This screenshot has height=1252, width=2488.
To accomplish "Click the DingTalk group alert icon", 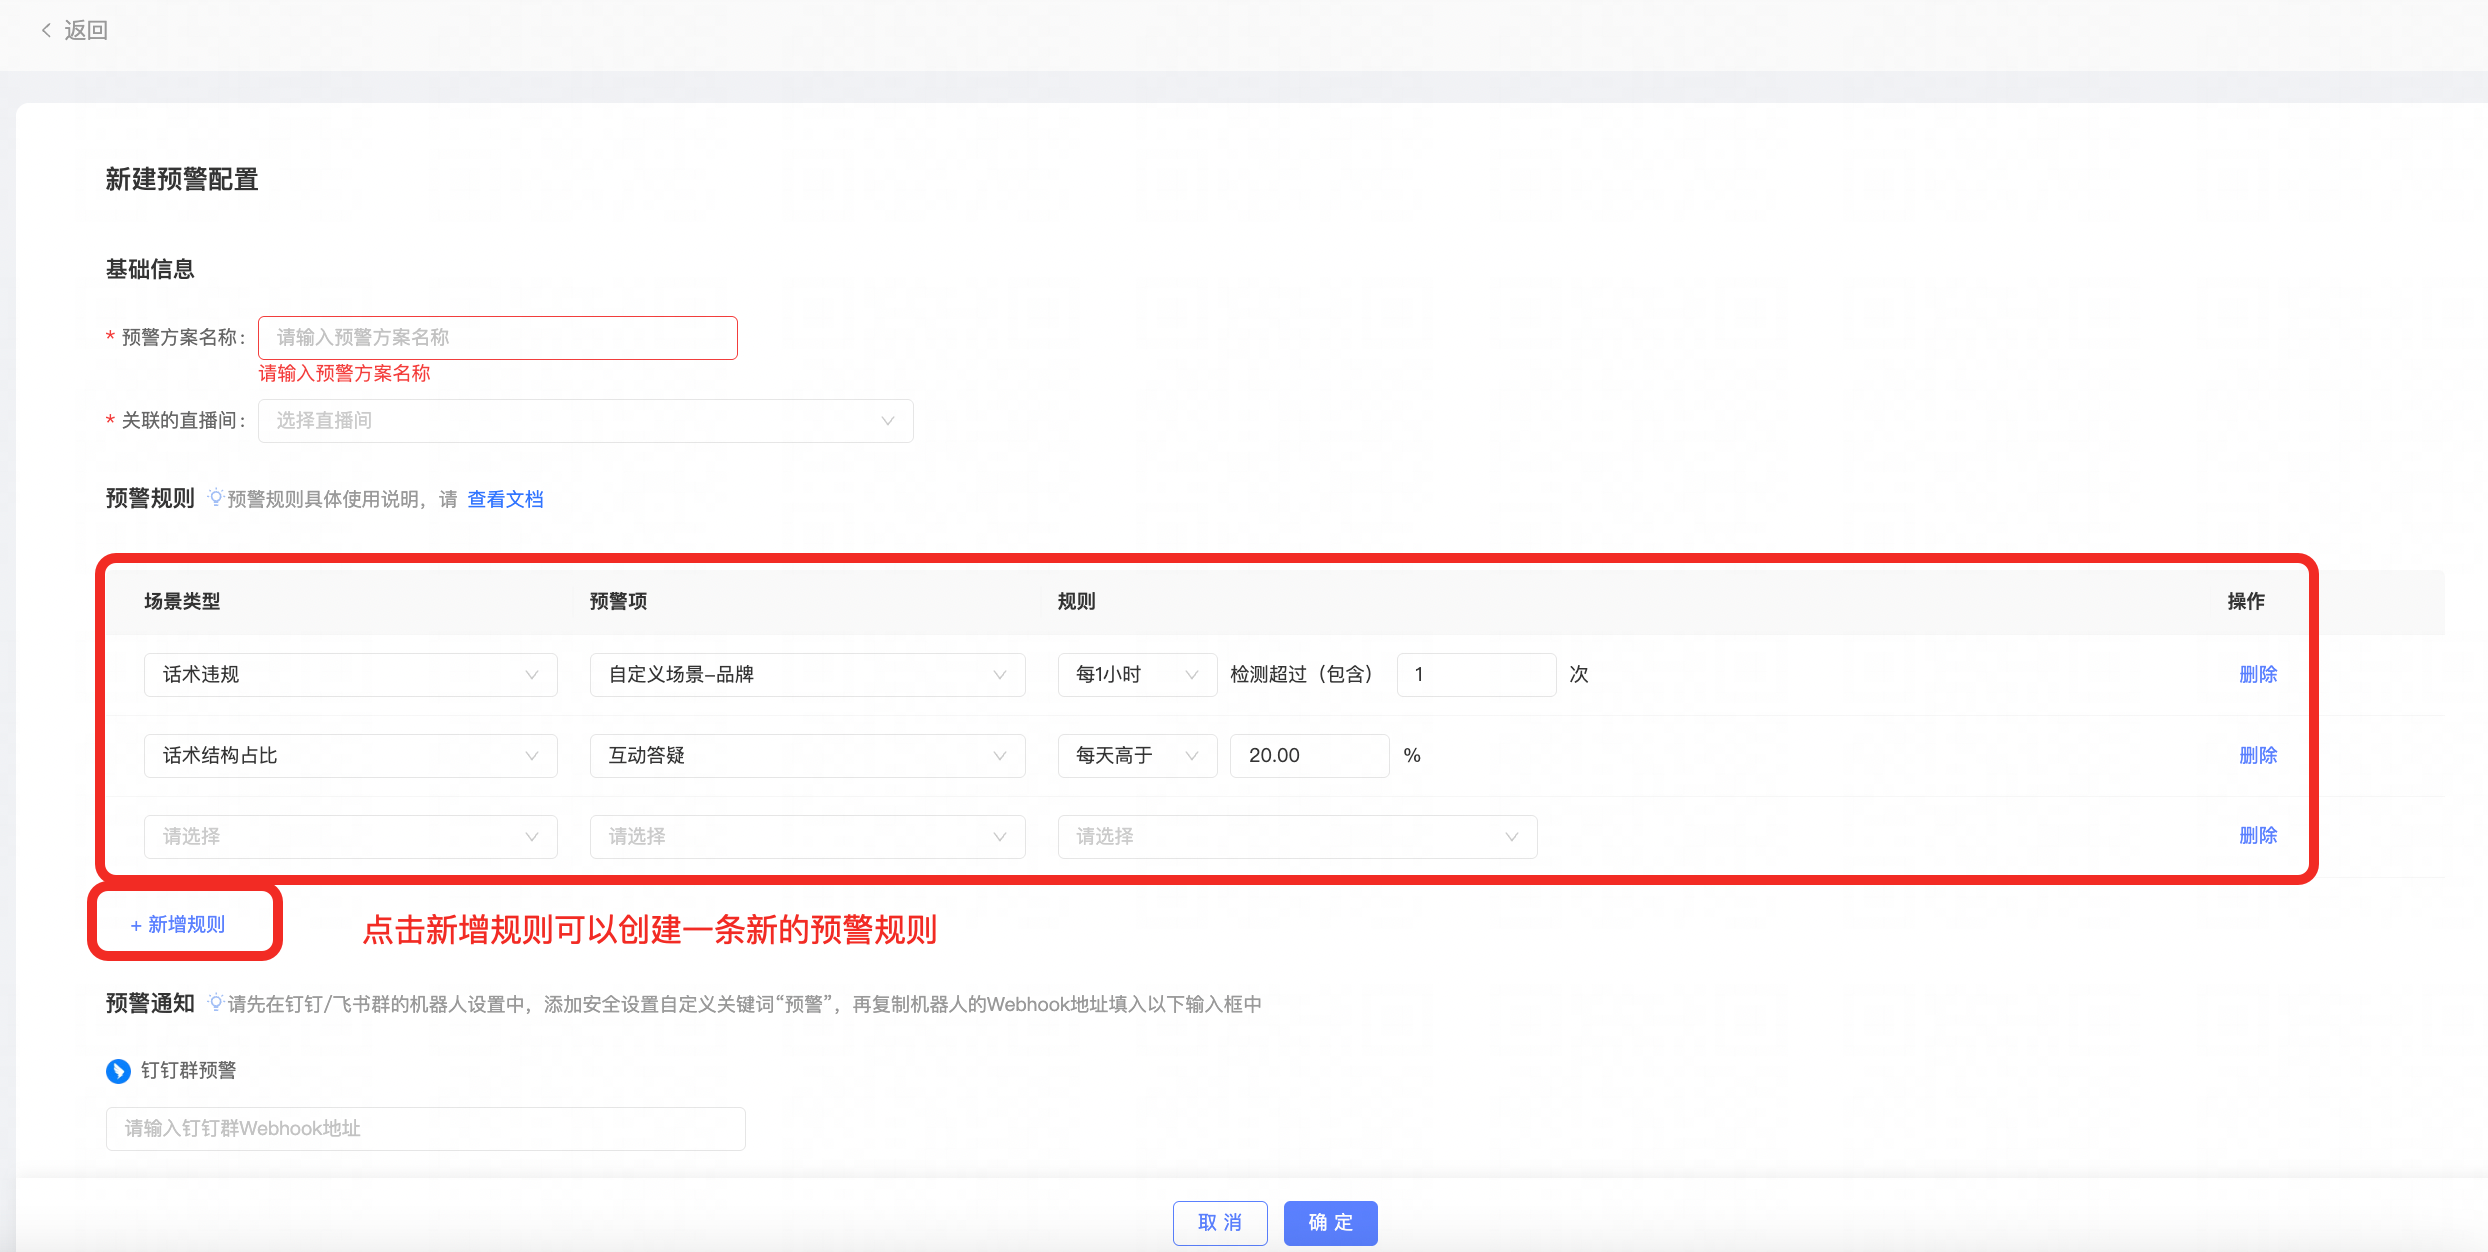I will pos(118,1071).
